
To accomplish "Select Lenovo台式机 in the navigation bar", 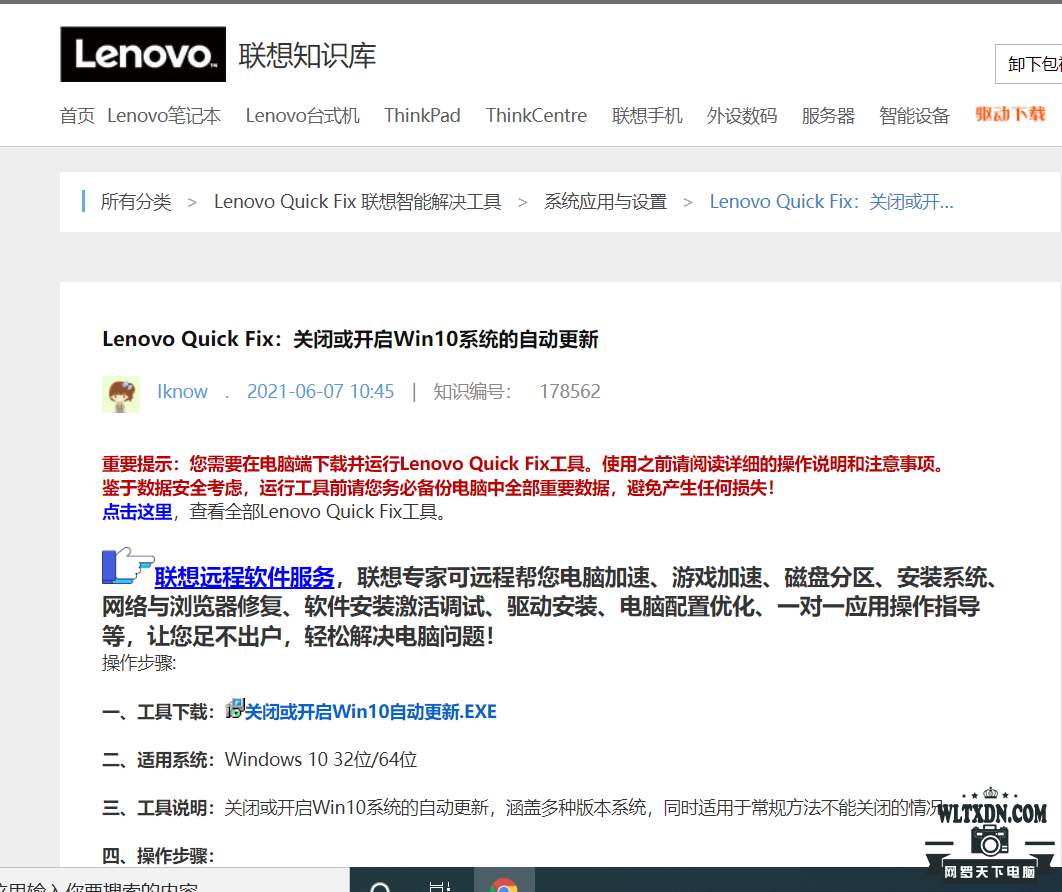I will pos(302,116).
